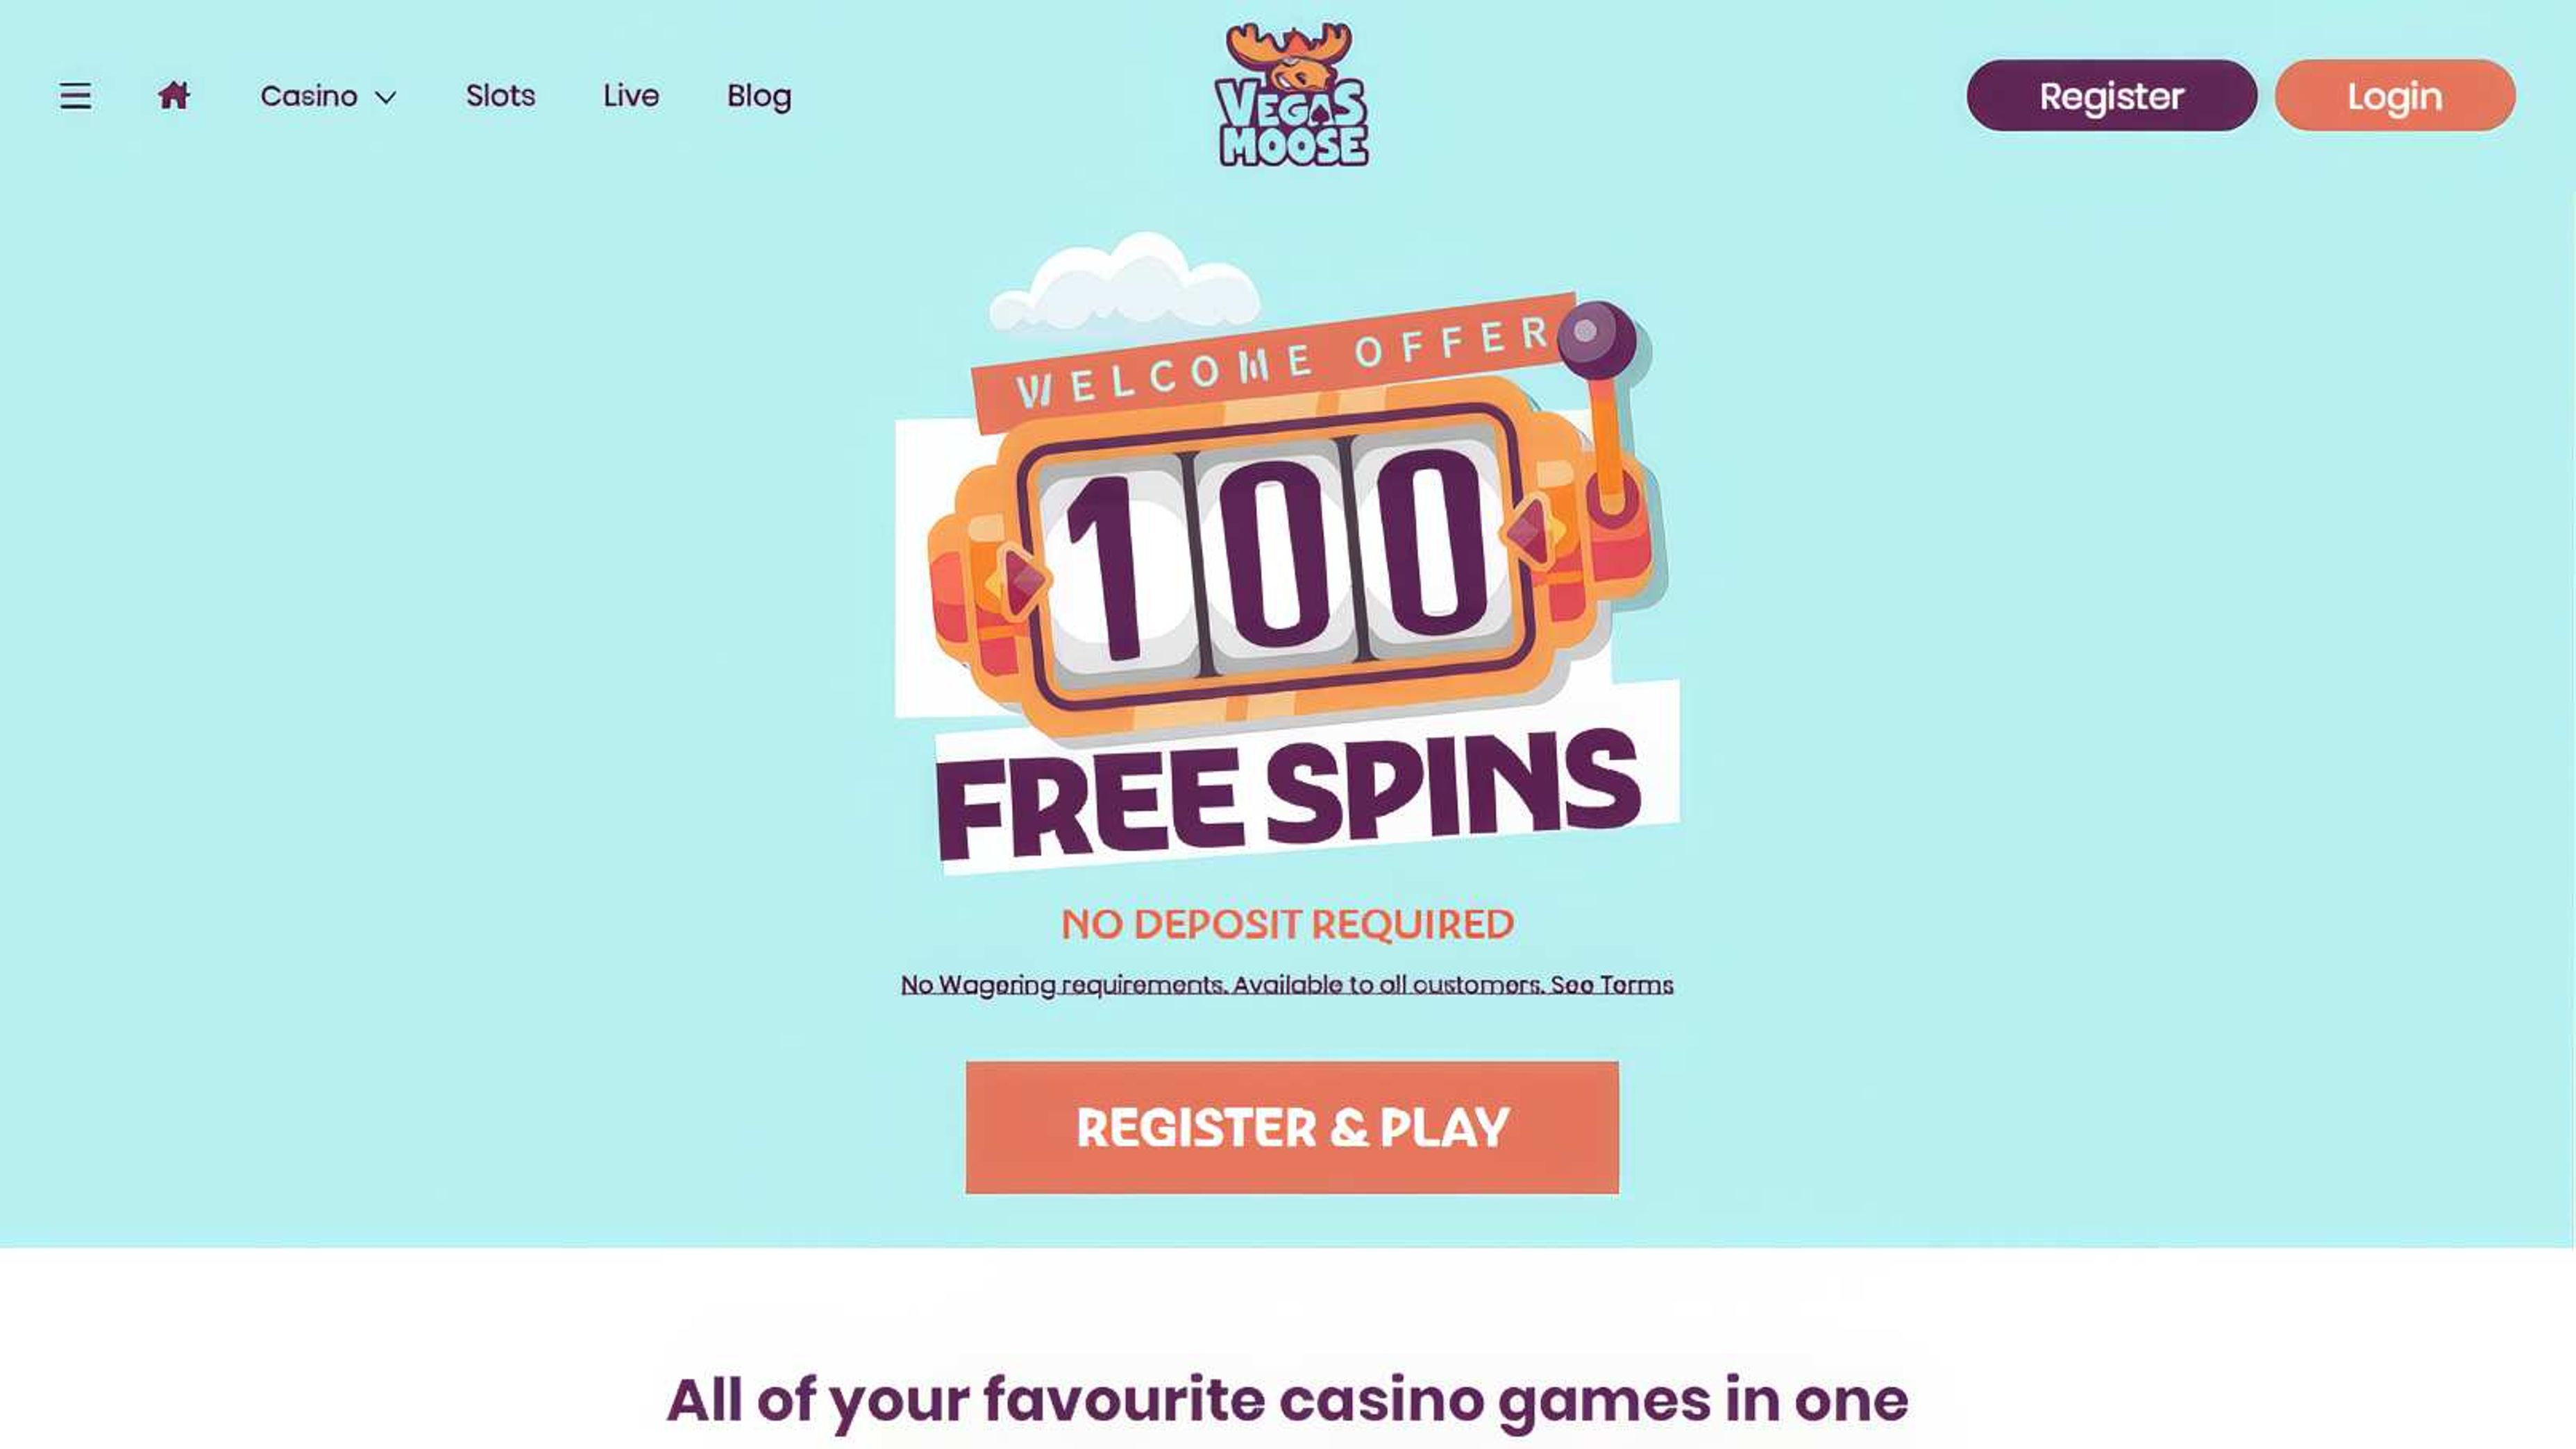Click Register & Play call-to-action
Image resolution: width=2576 pixels, height=1449 pixels.
(x=1290, y=1128)
